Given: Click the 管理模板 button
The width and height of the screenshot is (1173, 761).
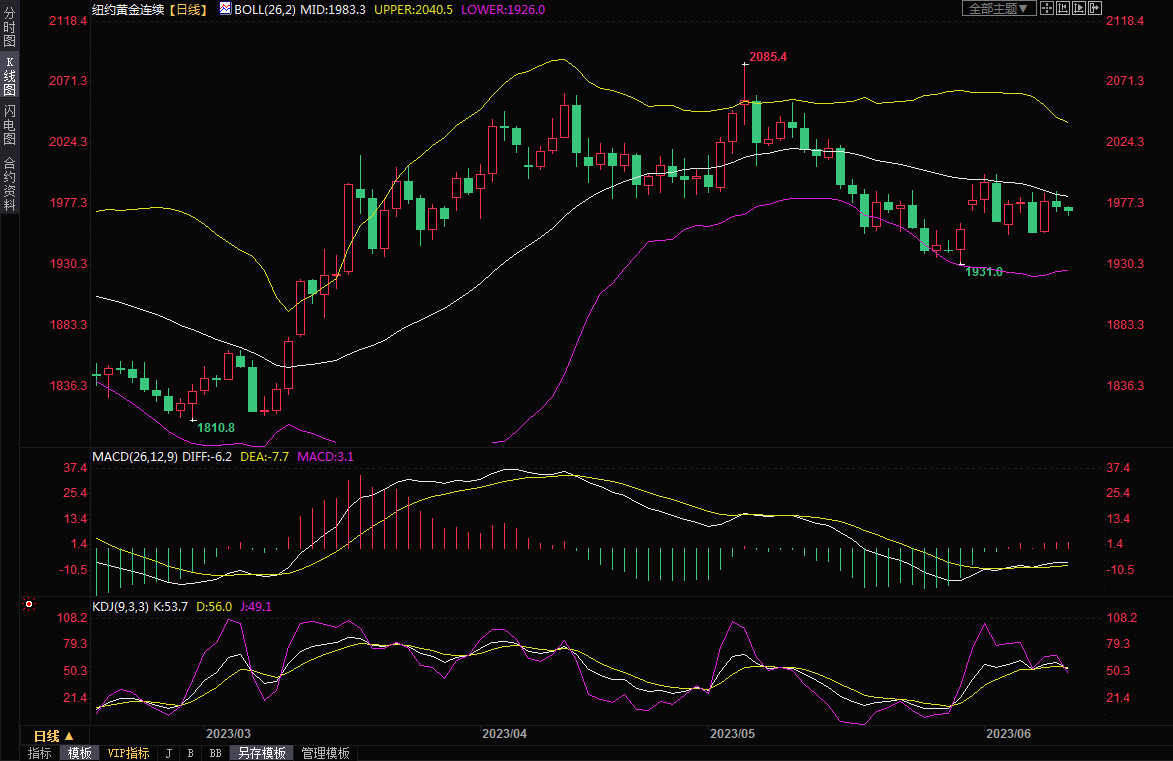Looking at the screenshot, I should click(325, 753).
